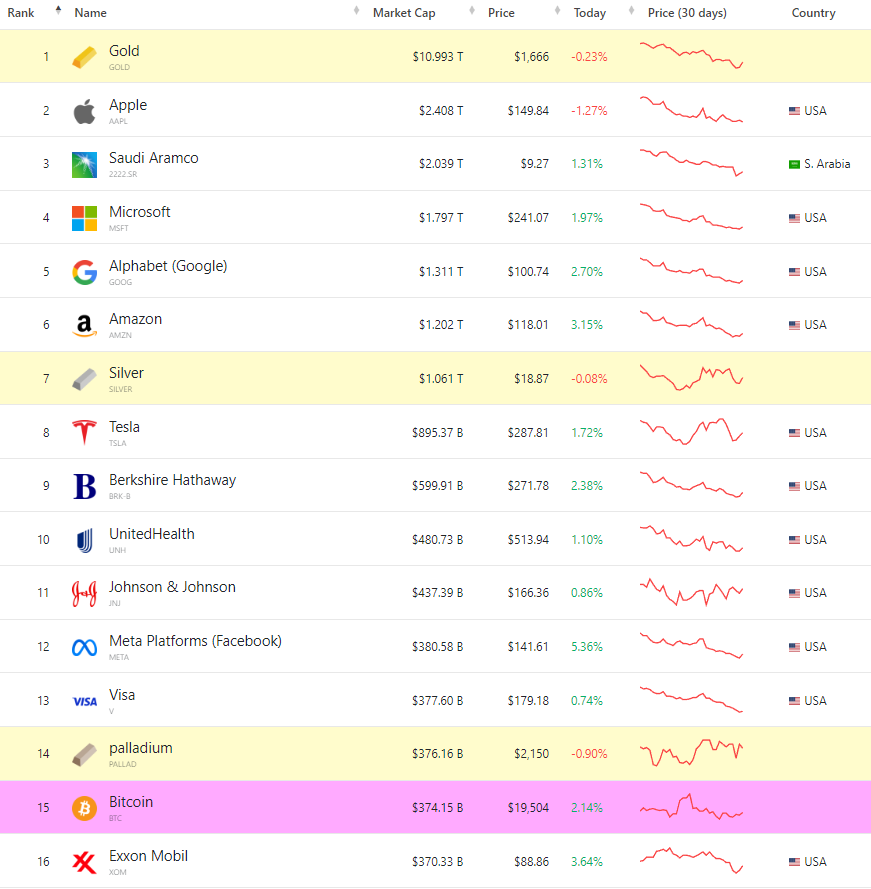Click the Visa logo icon
The width and height of the screenshot is (871, 889).
(x=85, y=701)
